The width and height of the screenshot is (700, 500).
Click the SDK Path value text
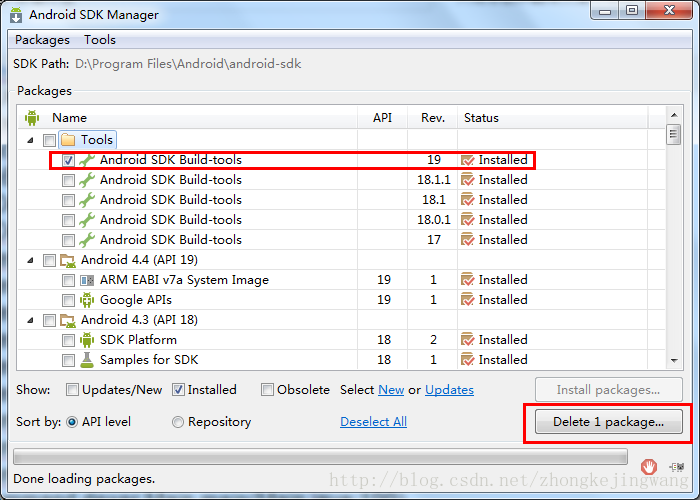[188, 64]
